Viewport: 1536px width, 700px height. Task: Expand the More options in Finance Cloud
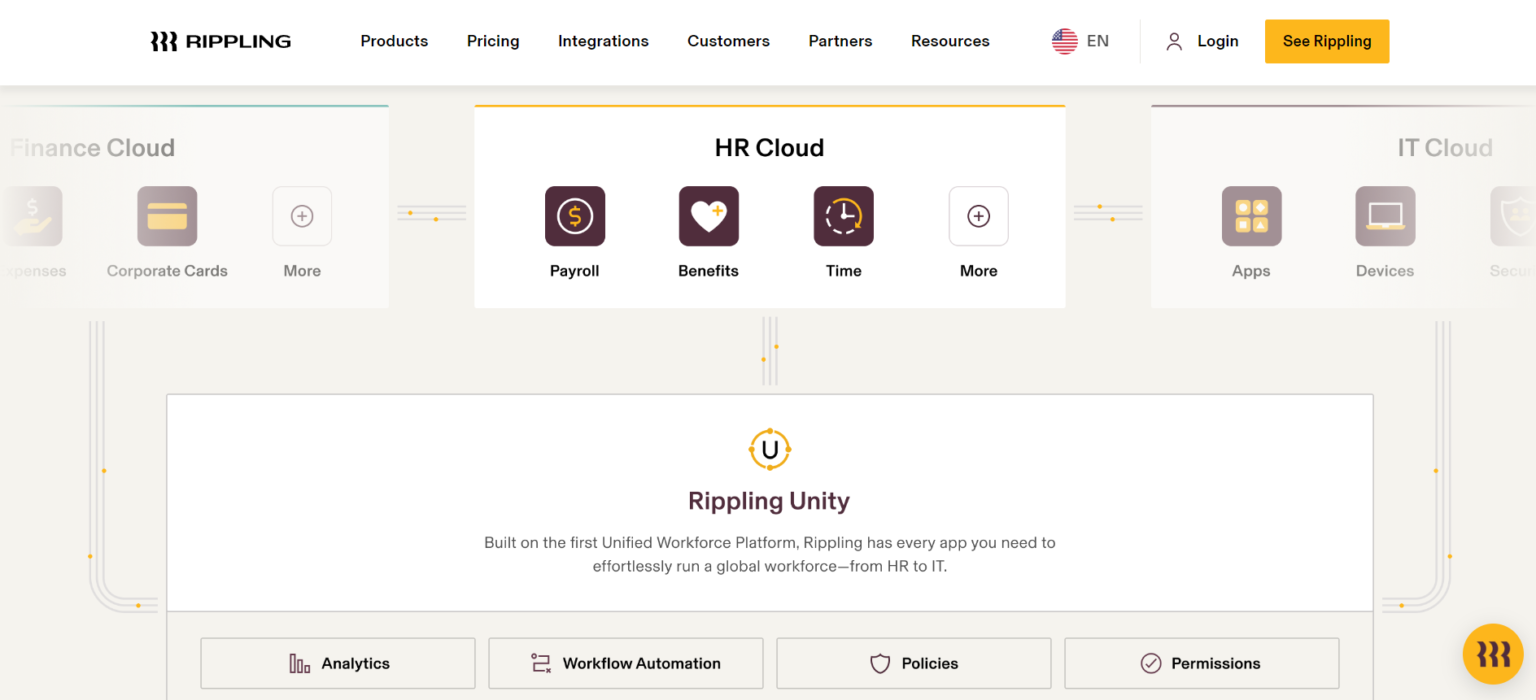coord(302,216)
